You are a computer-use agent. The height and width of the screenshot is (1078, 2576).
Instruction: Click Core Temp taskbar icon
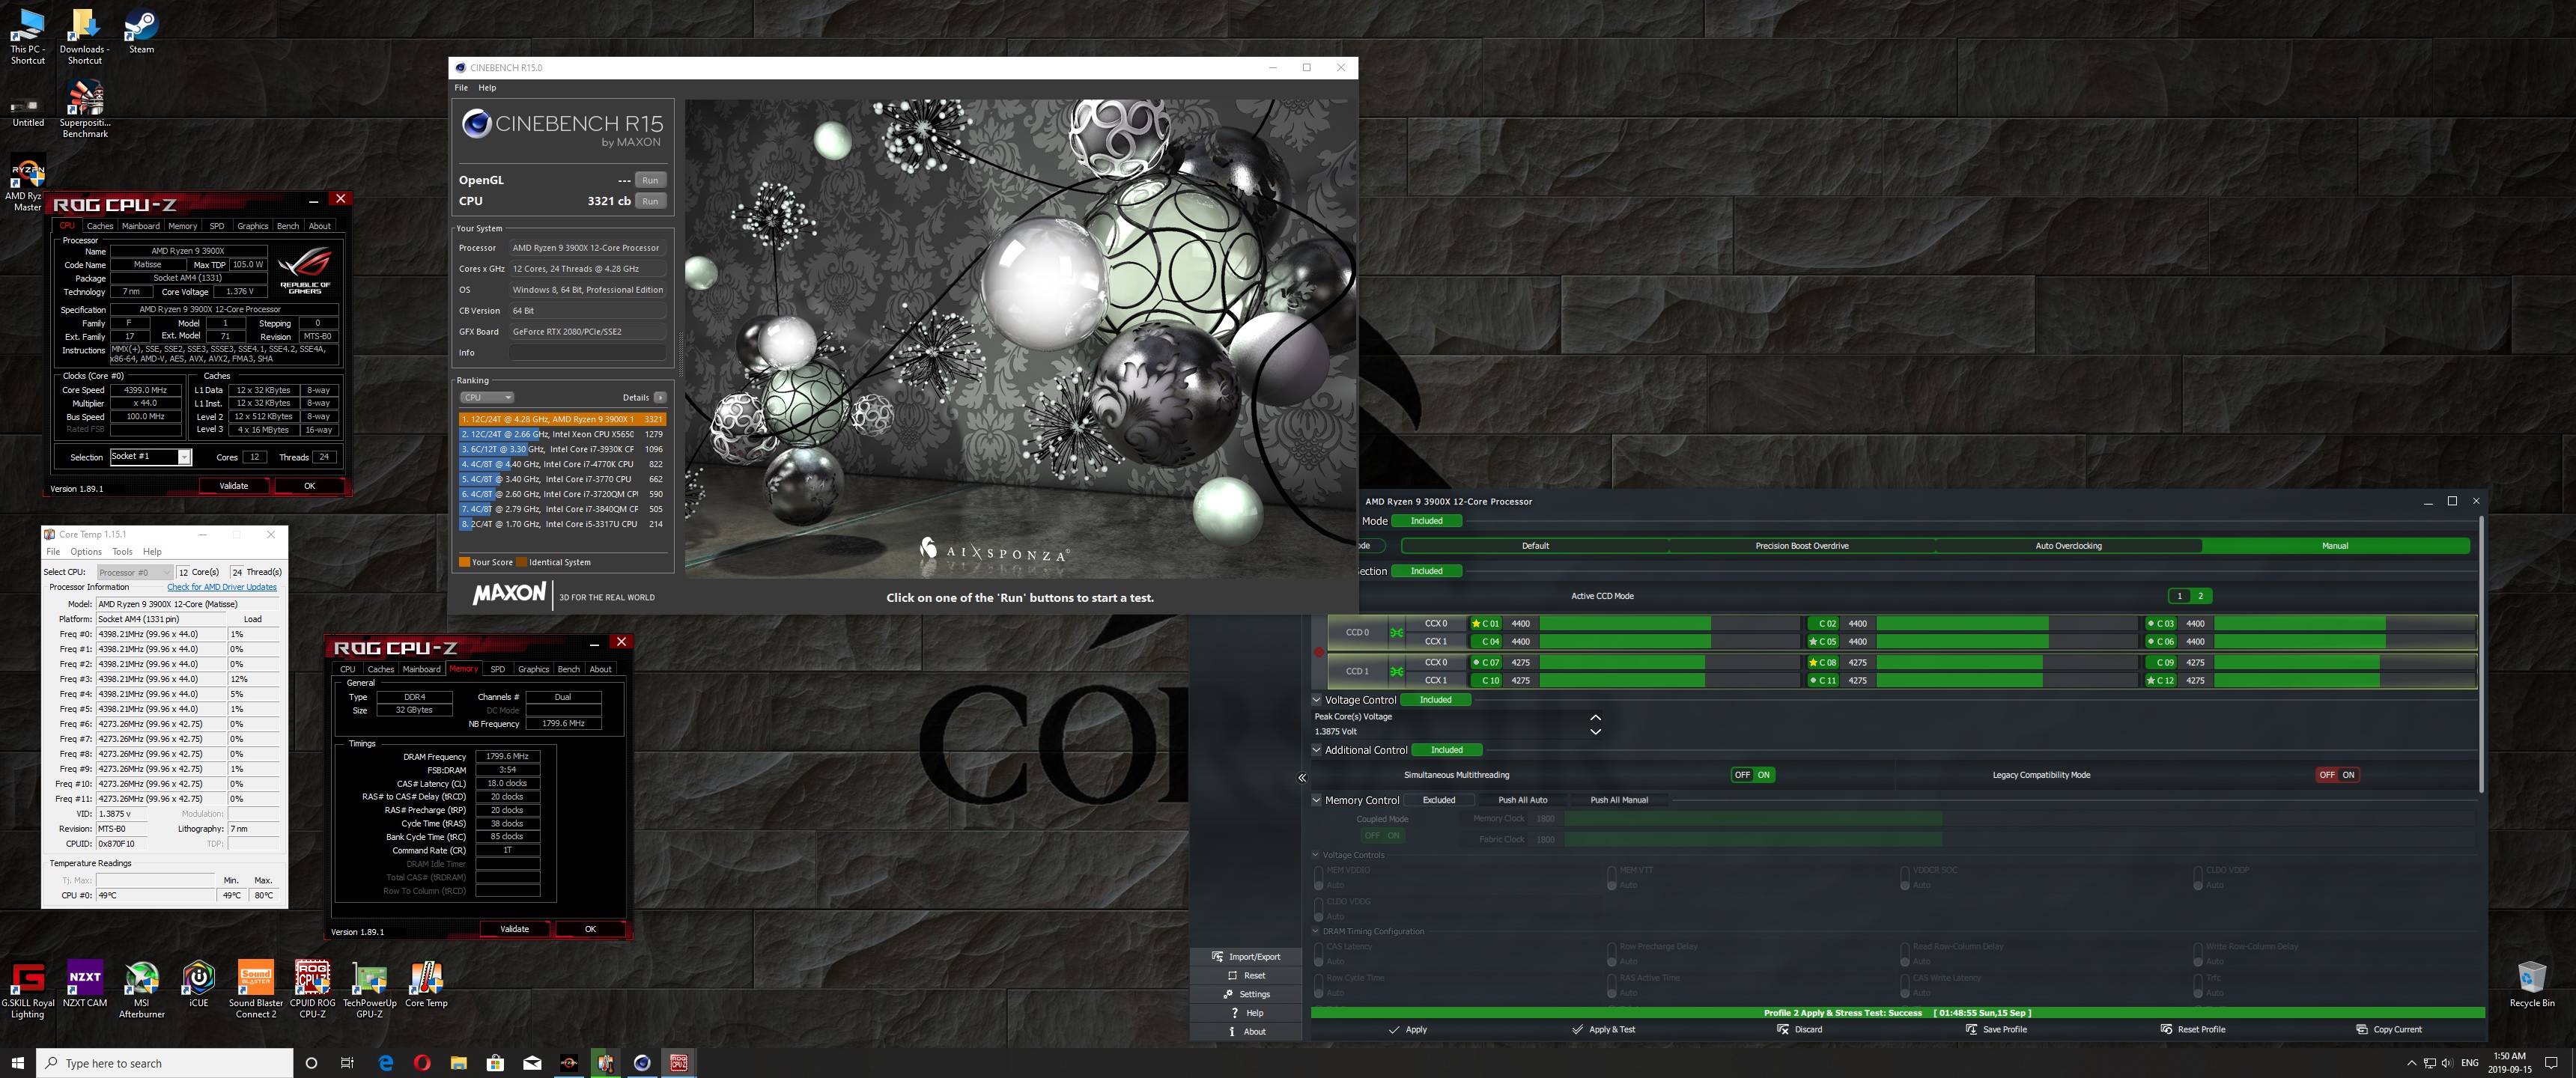[x=606, y=1063]
